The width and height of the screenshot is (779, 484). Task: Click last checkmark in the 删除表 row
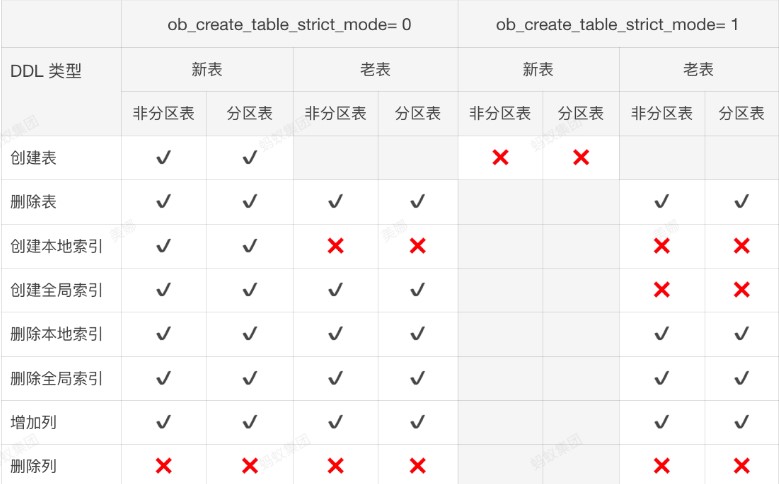(742, 201)
